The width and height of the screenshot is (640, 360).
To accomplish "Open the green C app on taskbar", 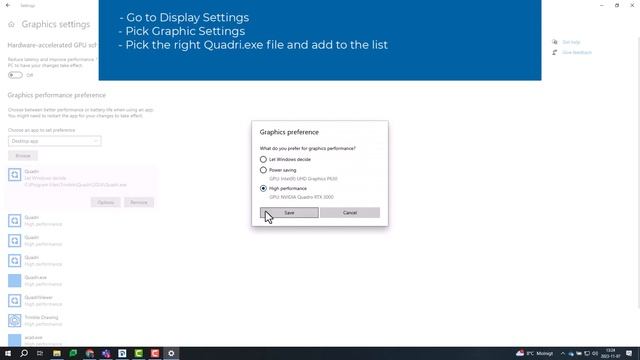I will click(139, 353).
